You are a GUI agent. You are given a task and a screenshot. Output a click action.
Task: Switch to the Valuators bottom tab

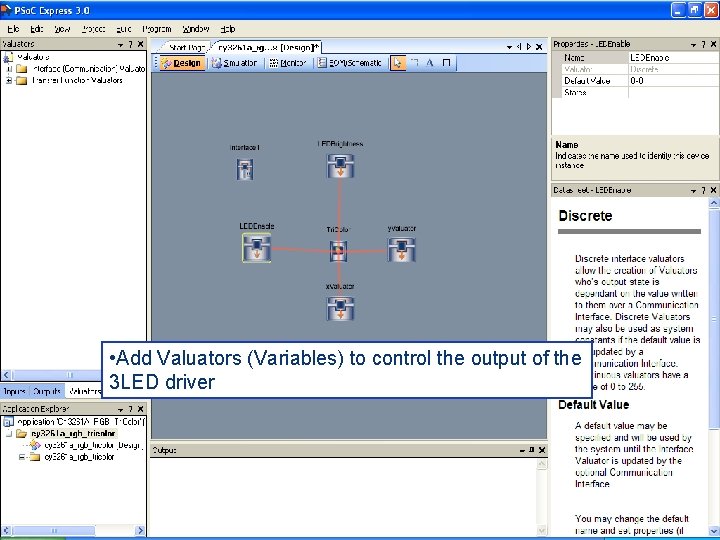[84, 391]
